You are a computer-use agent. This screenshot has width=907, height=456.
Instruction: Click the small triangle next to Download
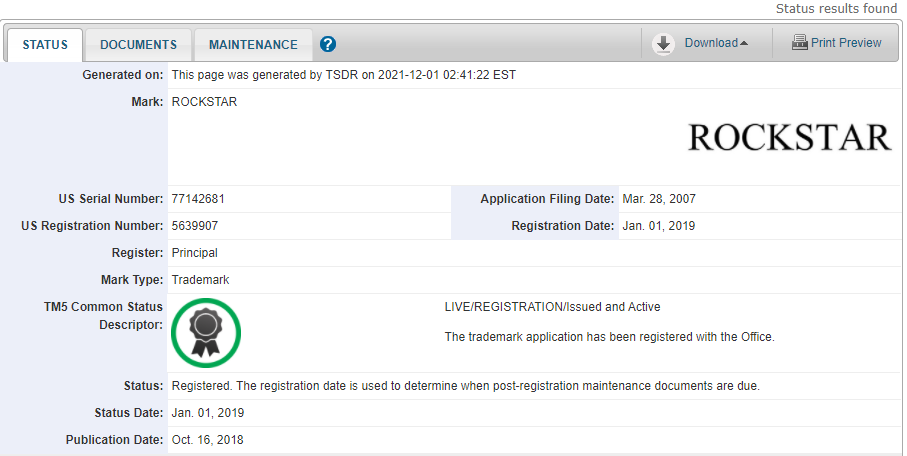(744, 43)
